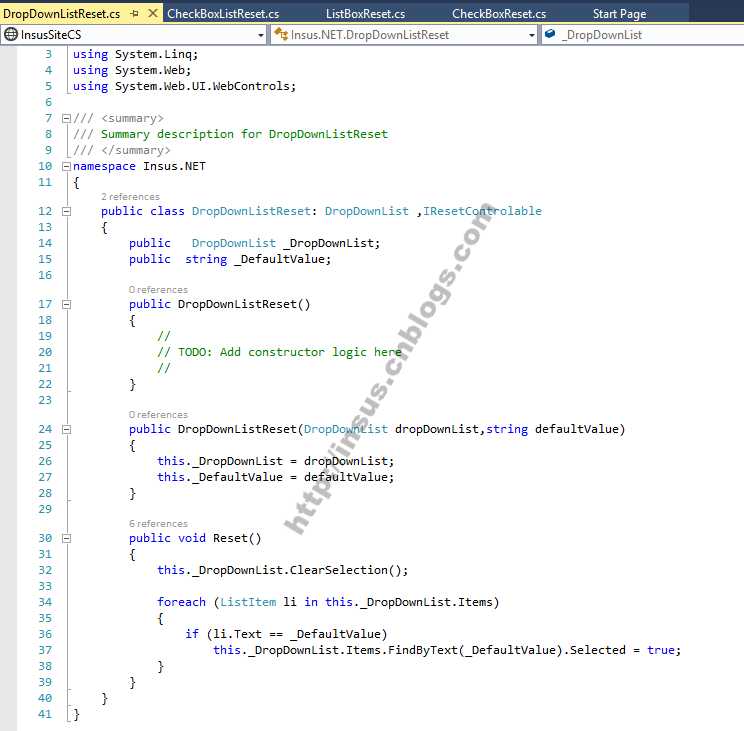This screenshot has height=731, width=744.
Task: Open the CheckBoxReset.cs tab
Action: [x=499, y=14]
